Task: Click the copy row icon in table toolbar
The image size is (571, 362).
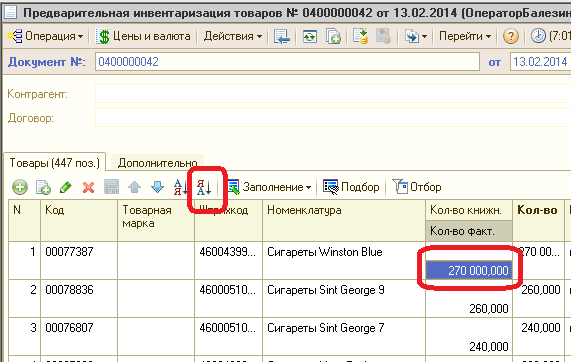Action: 43,187
